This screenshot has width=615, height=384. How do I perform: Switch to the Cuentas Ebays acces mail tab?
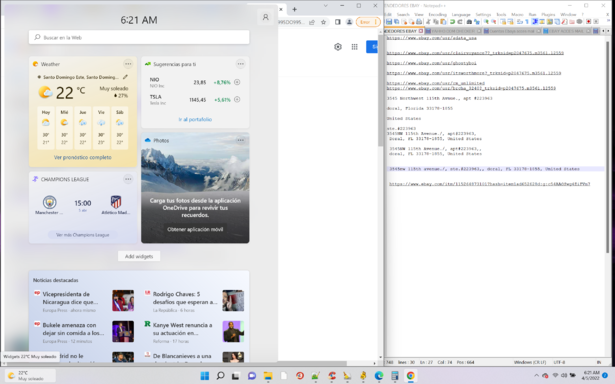tap(512, 31)
